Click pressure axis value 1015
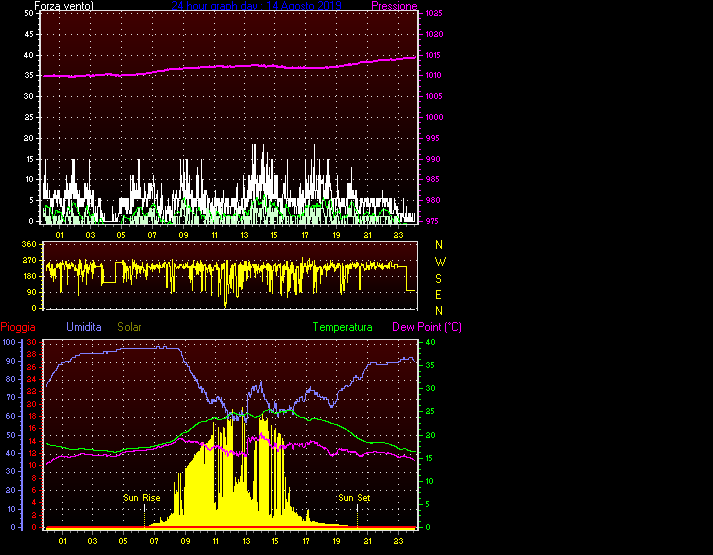This screenshot has width=713, height=555. pos(434,55)
